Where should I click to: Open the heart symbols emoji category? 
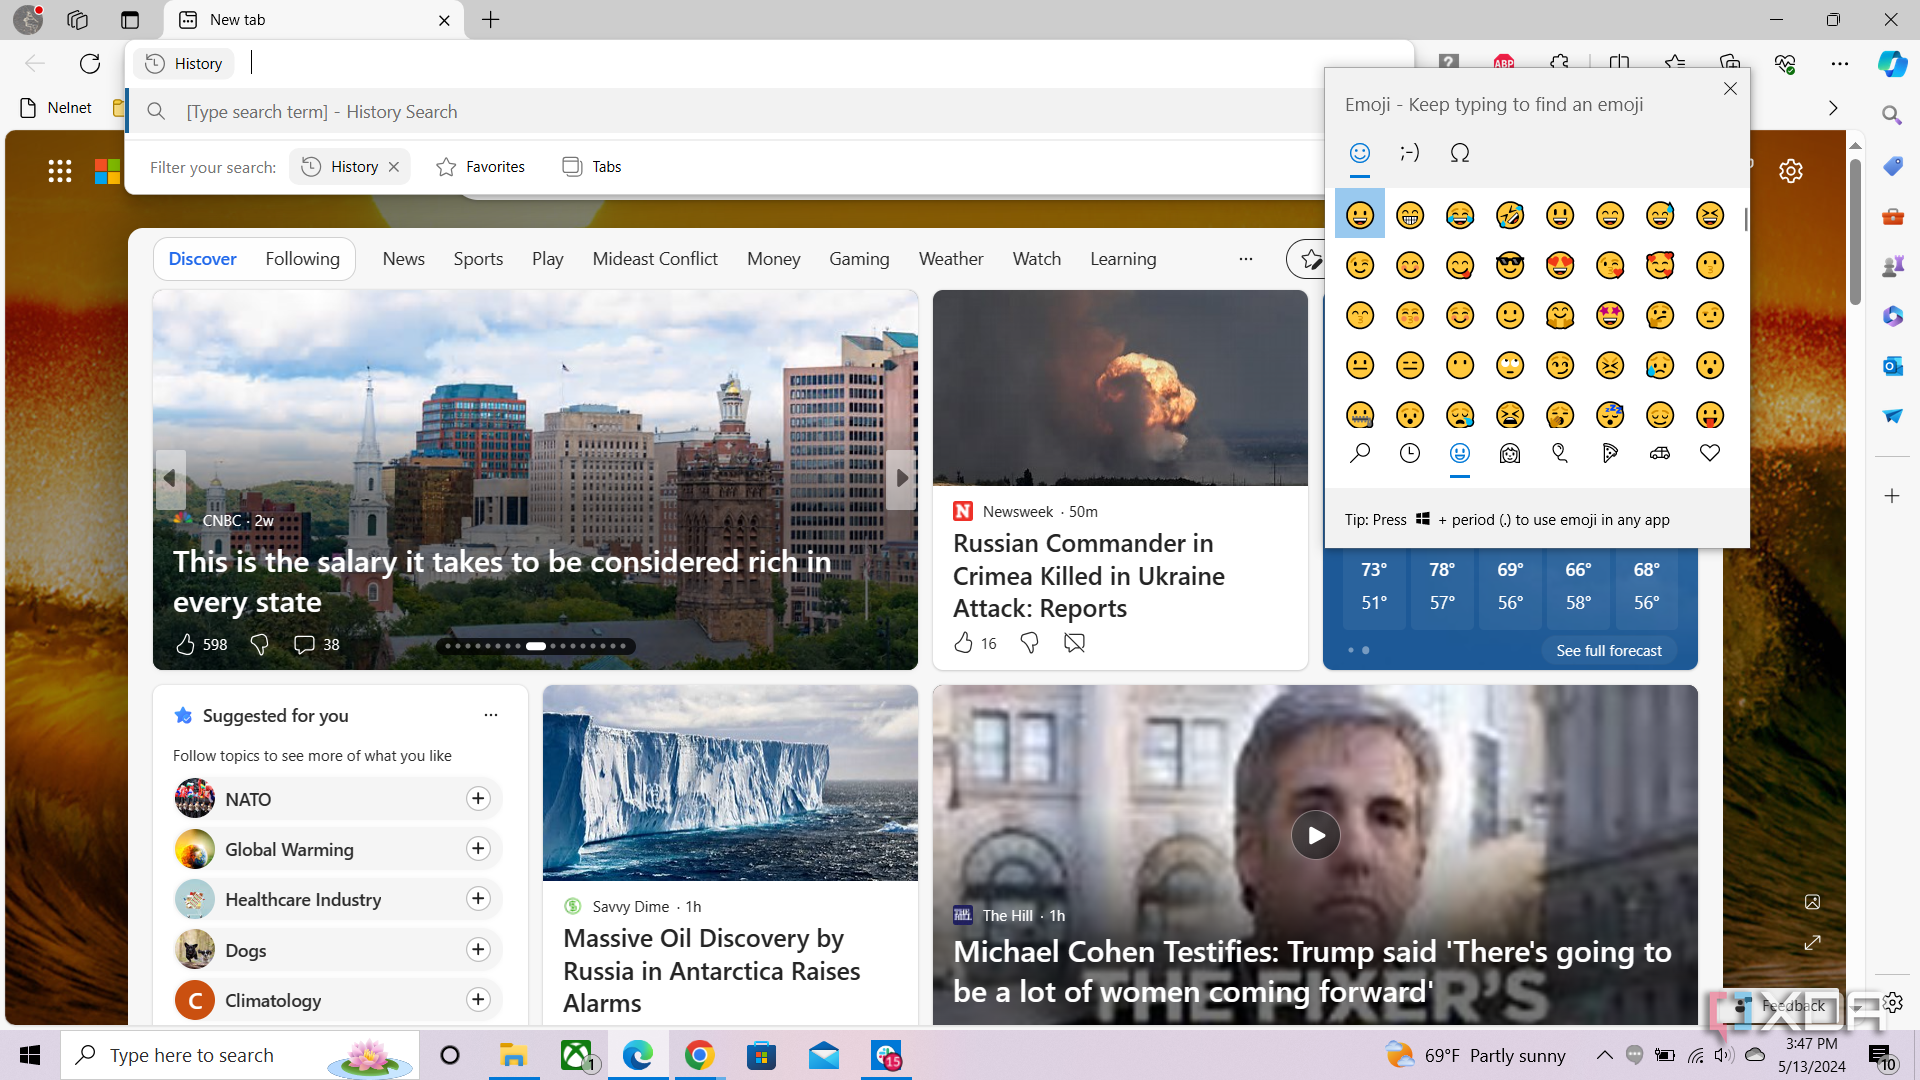point(1710,453)
